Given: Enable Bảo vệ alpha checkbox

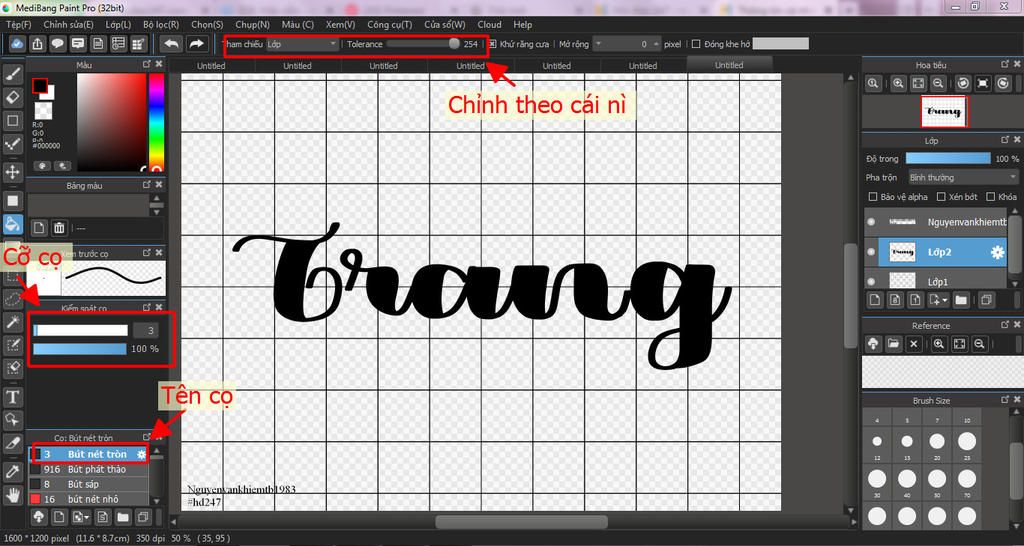Looking at the screenshot, I should 872,197.
